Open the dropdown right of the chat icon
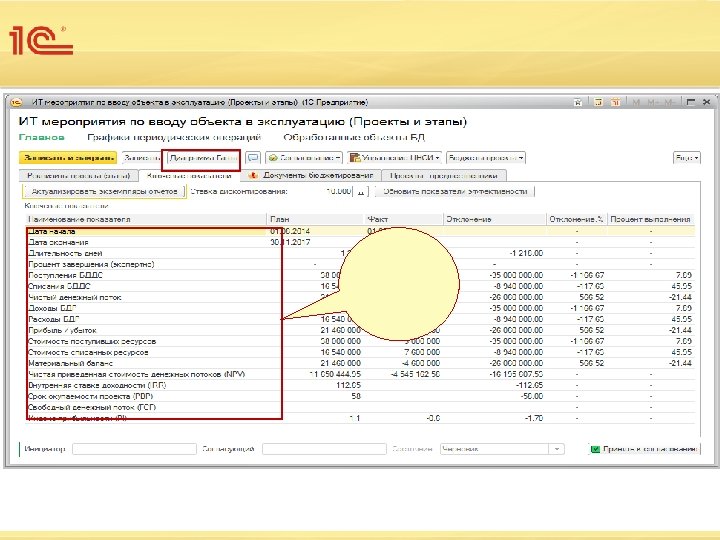This screenshot has width=720, height=540. pyautogui.click(x=304, y=158)
